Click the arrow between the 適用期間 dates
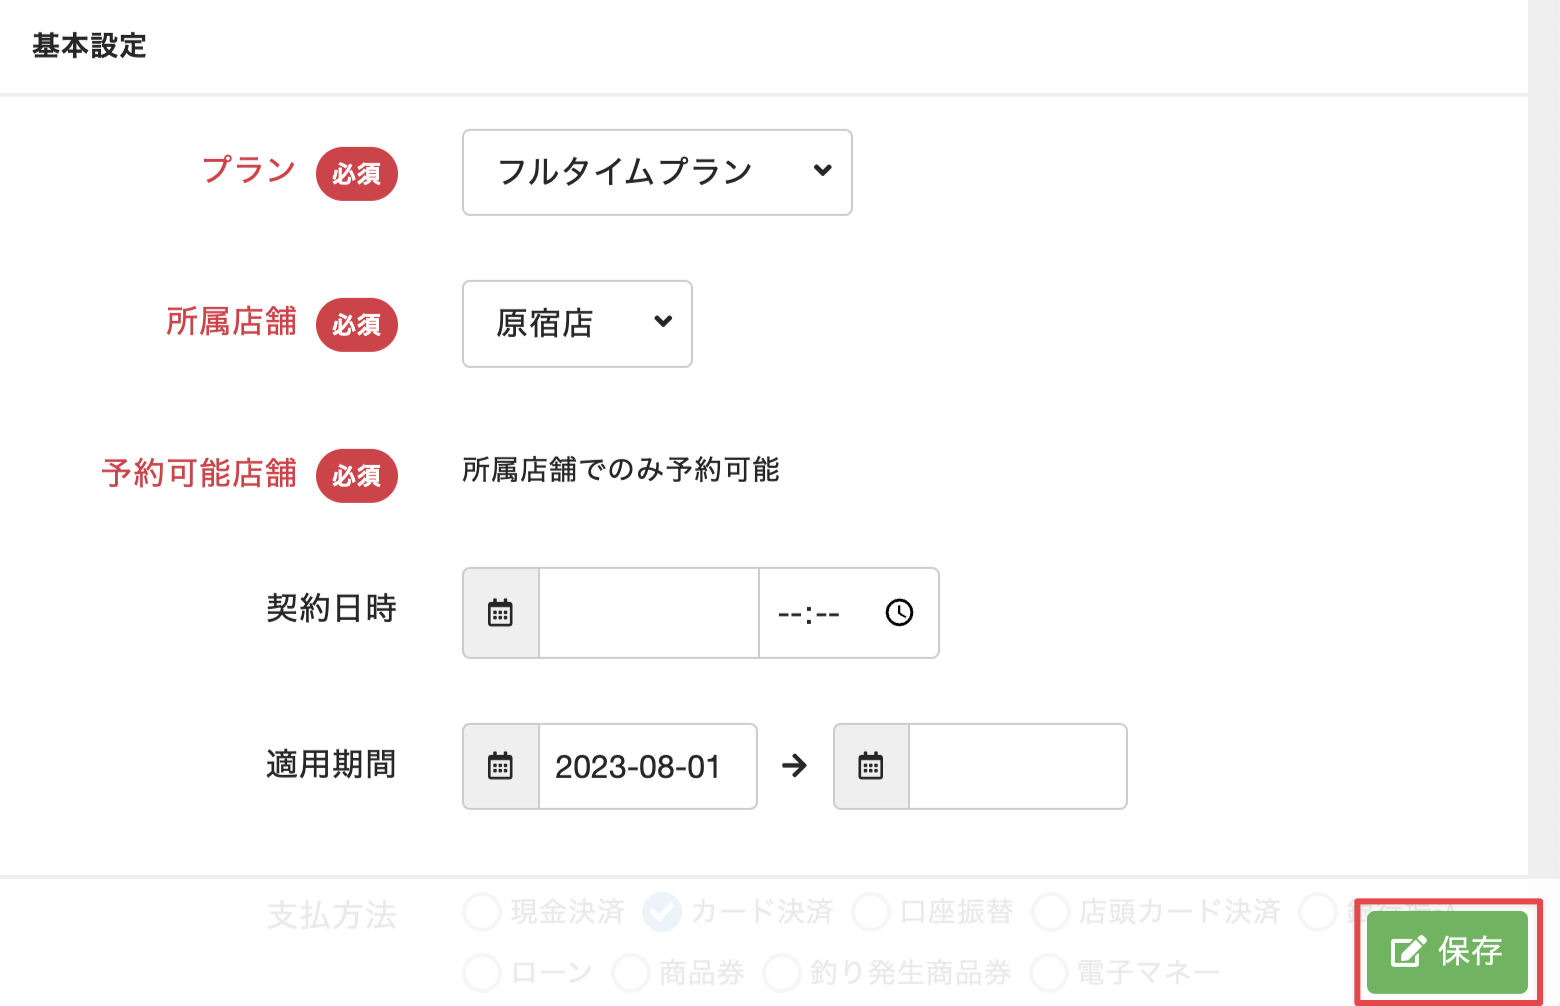Viewport: 1560px width, 1006px height. click(x=795, y=766)
